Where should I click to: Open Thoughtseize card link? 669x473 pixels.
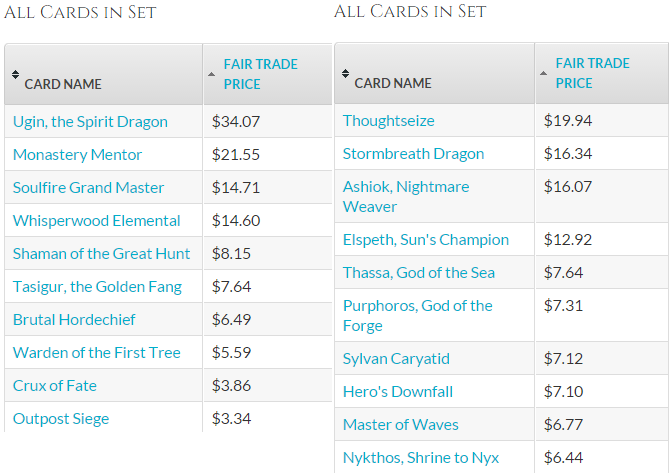pos(389,121)
